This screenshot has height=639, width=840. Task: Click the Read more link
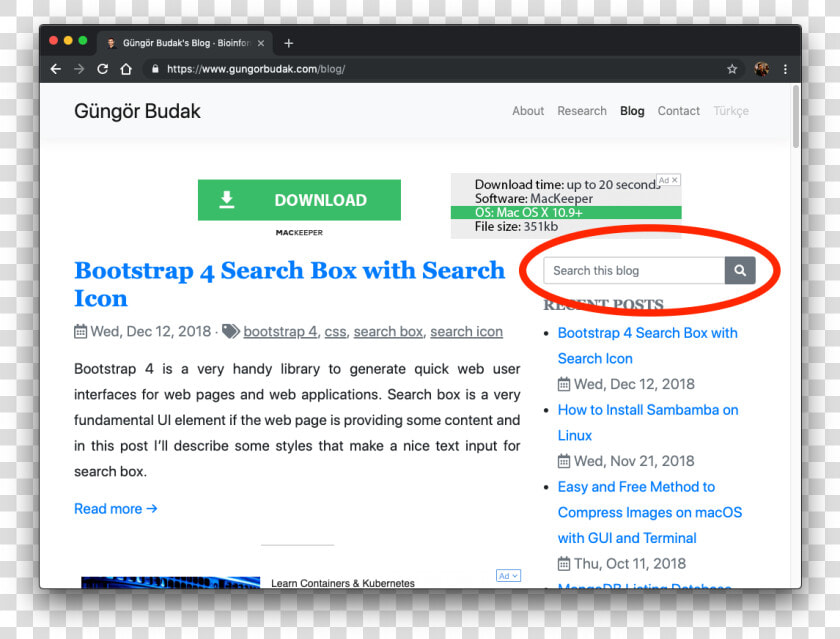pyautogui.click(x=116, y=509)
